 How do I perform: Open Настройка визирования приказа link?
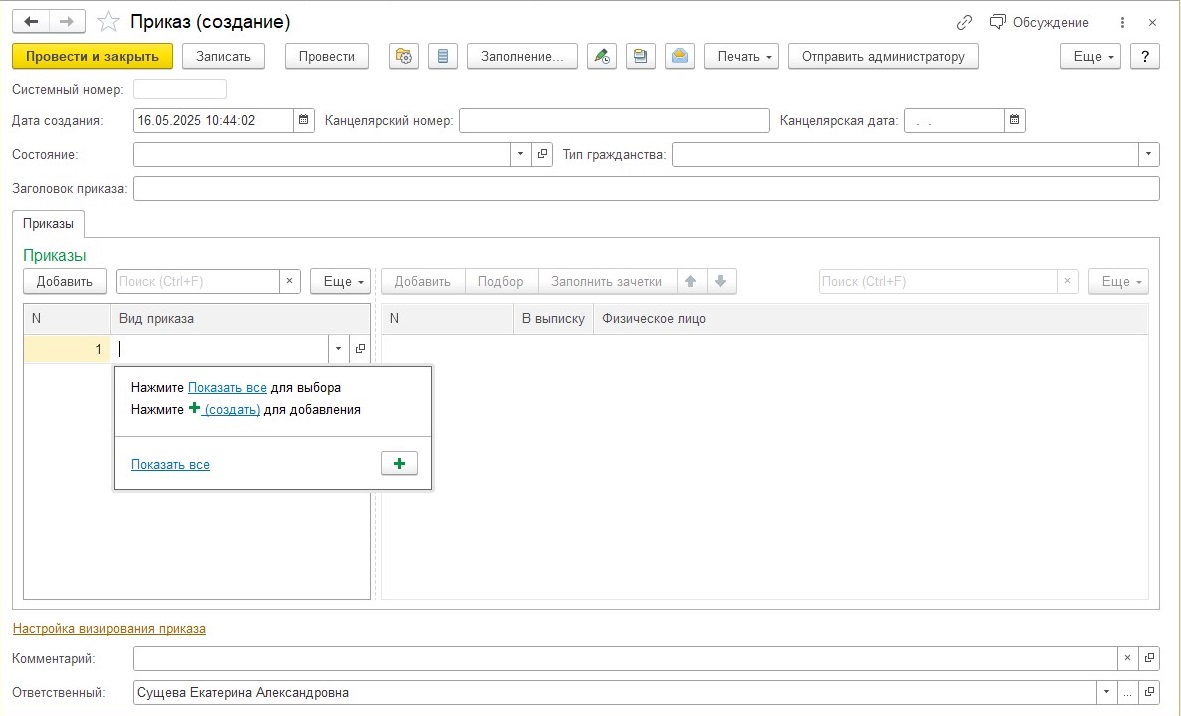pyautogui.click(x=109, y=629)
